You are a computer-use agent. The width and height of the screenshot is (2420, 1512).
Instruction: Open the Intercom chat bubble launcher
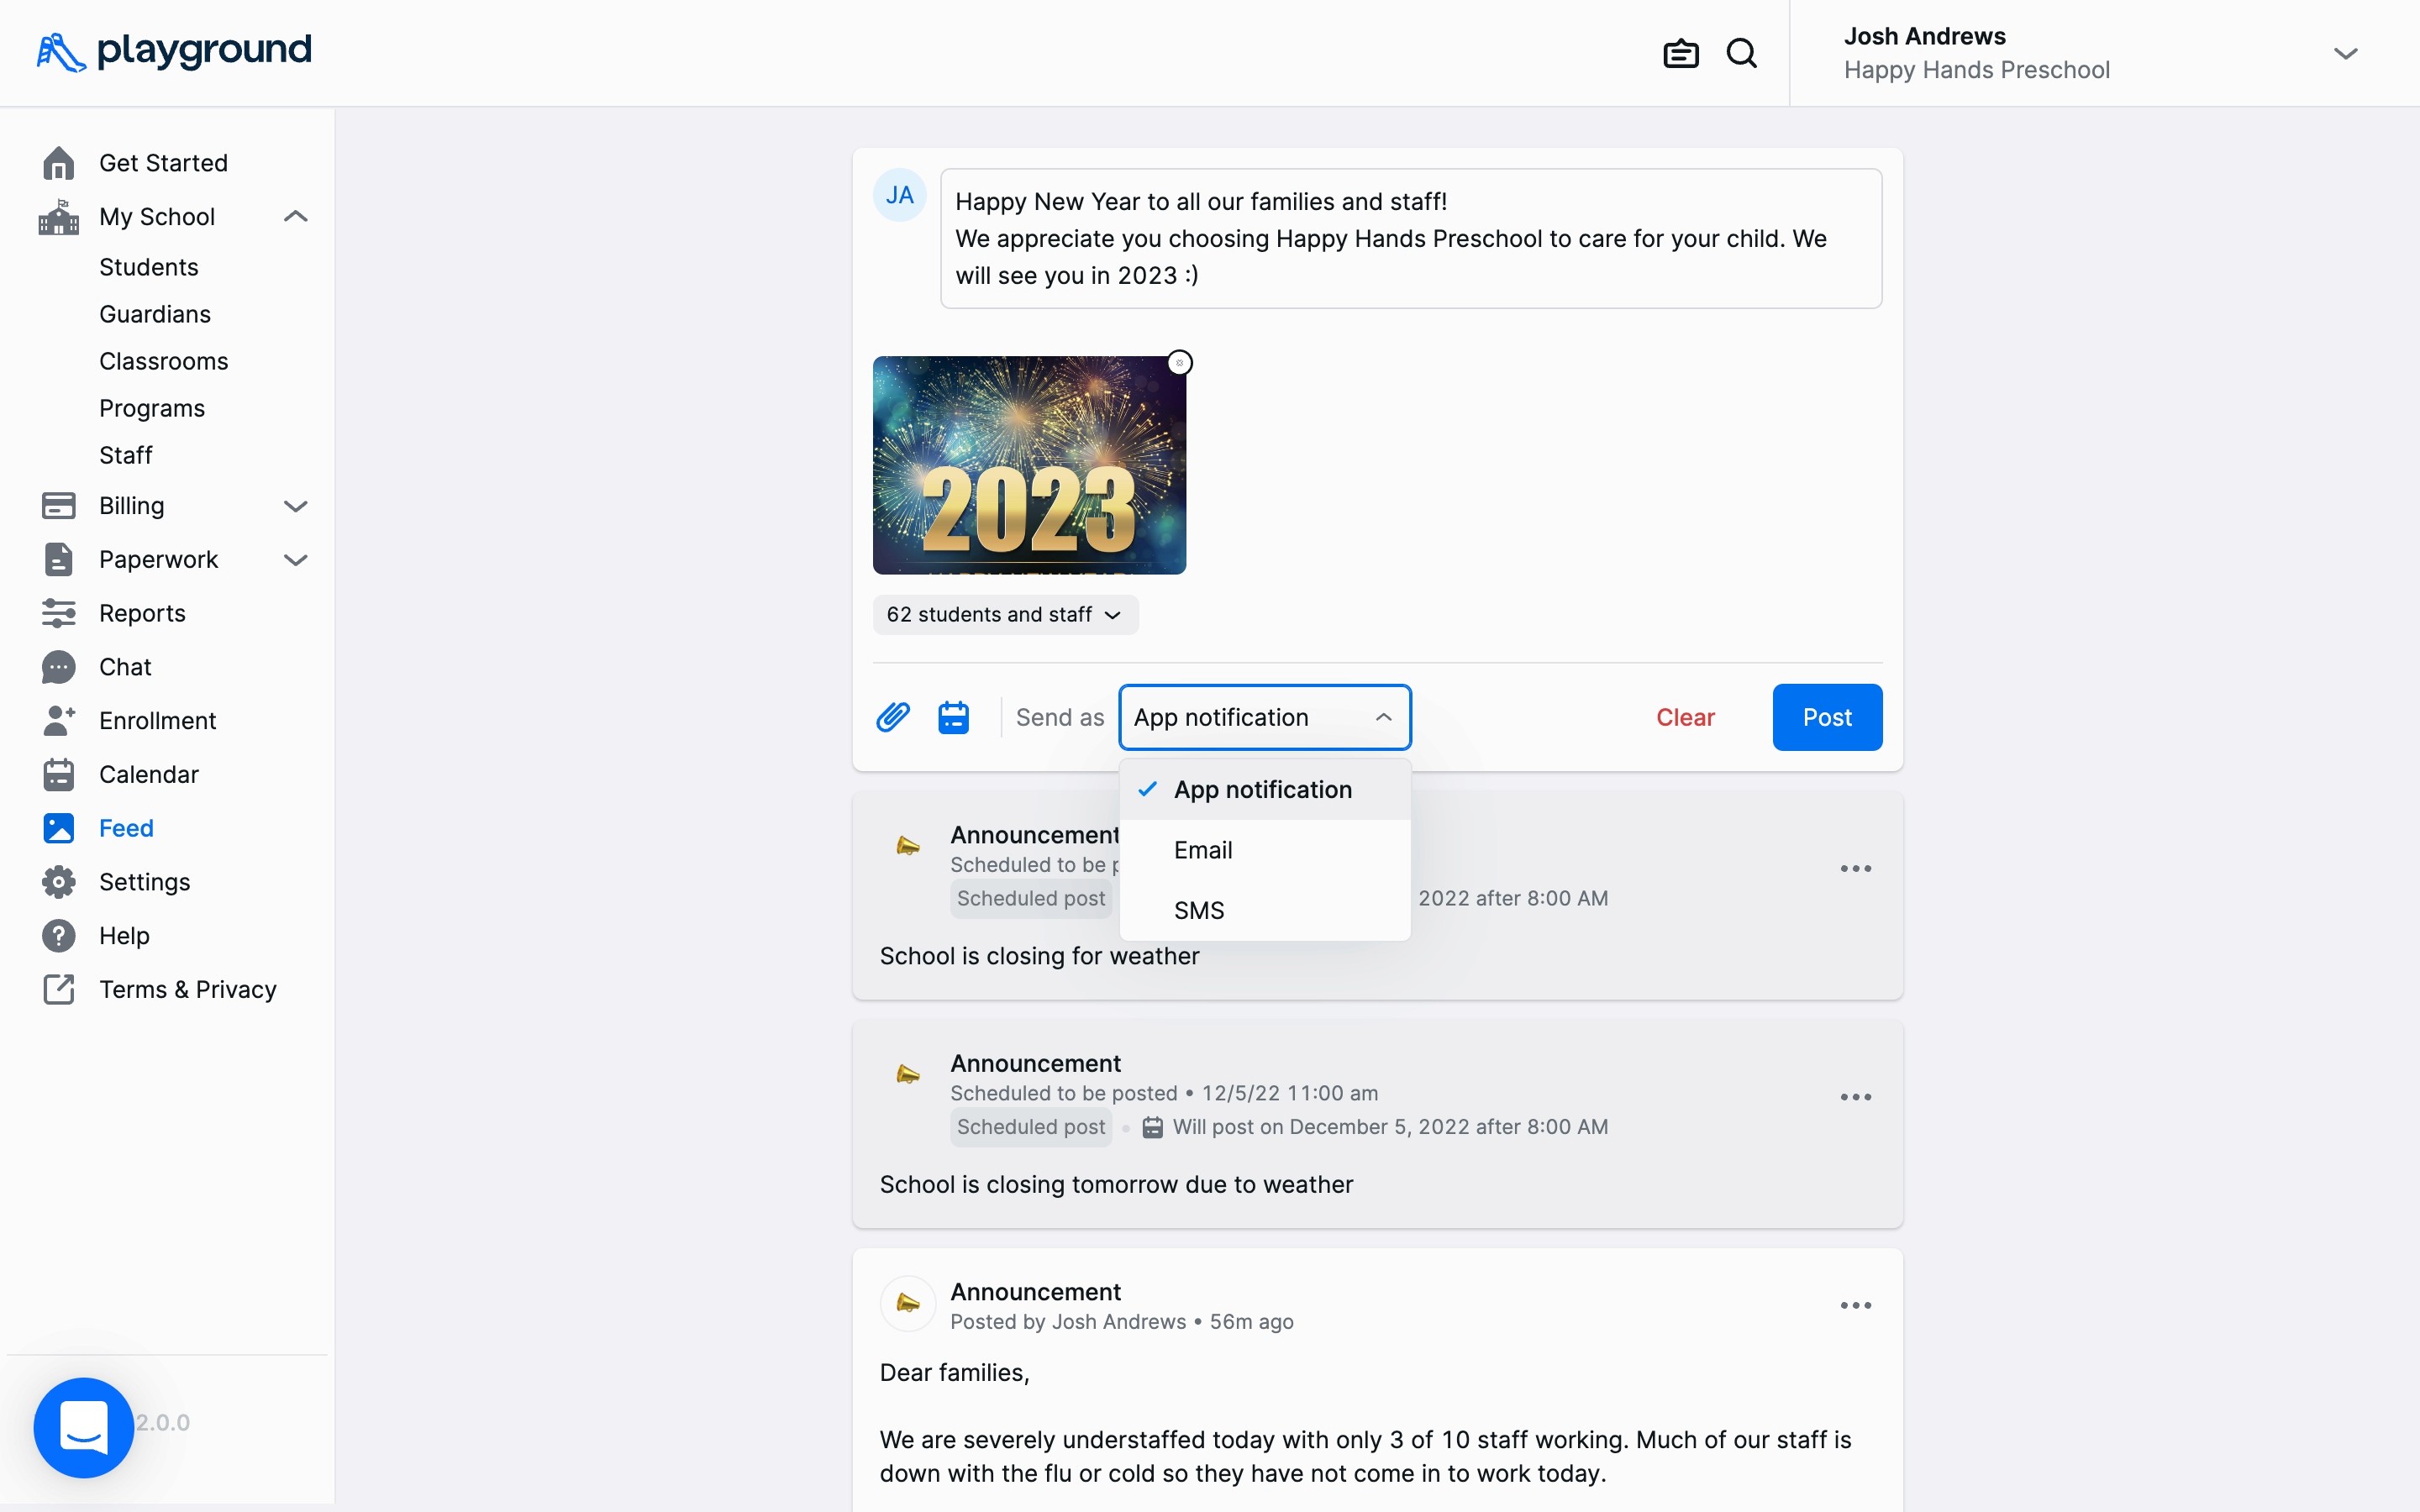tap(84, 1427)
